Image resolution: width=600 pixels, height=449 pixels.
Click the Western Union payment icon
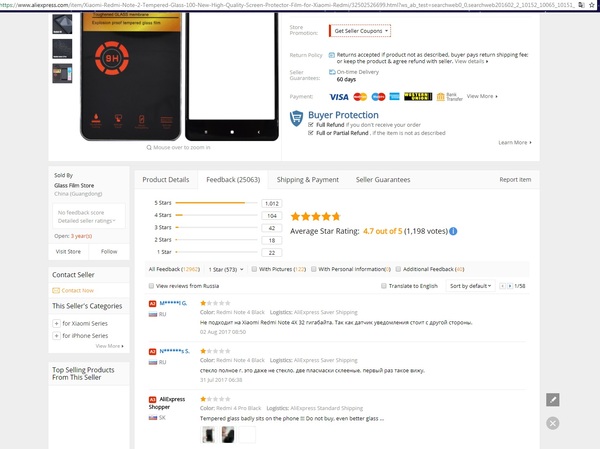point(418,96)
